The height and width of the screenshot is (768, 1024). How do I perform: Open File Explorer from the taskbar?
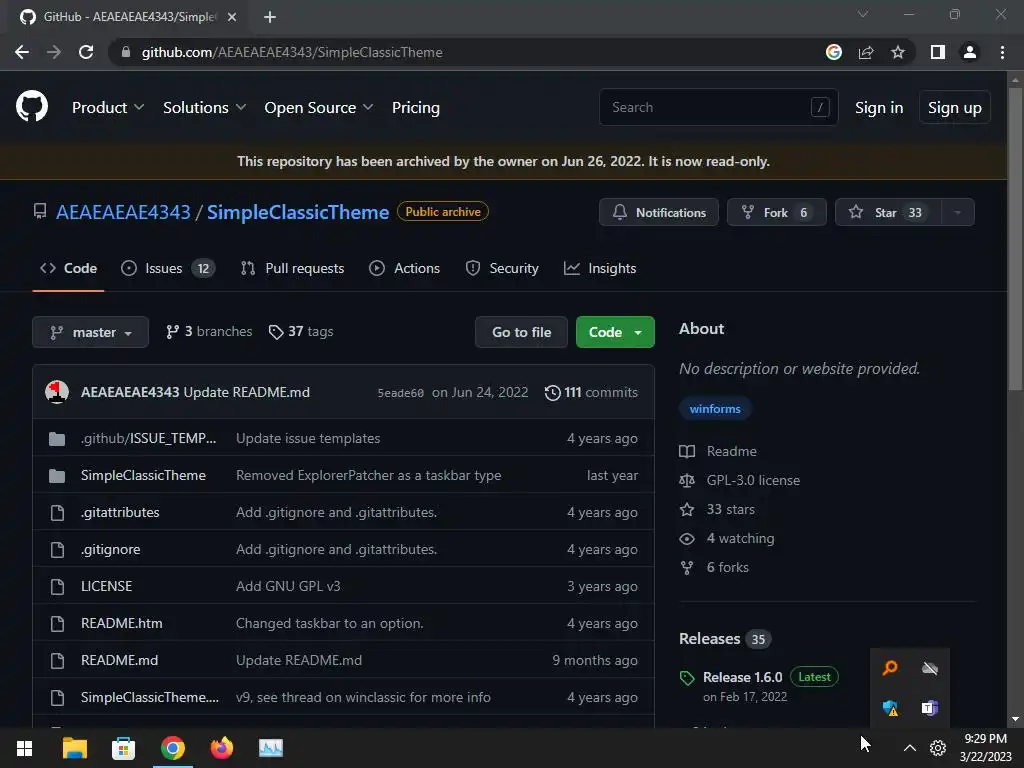coord(74,748)
